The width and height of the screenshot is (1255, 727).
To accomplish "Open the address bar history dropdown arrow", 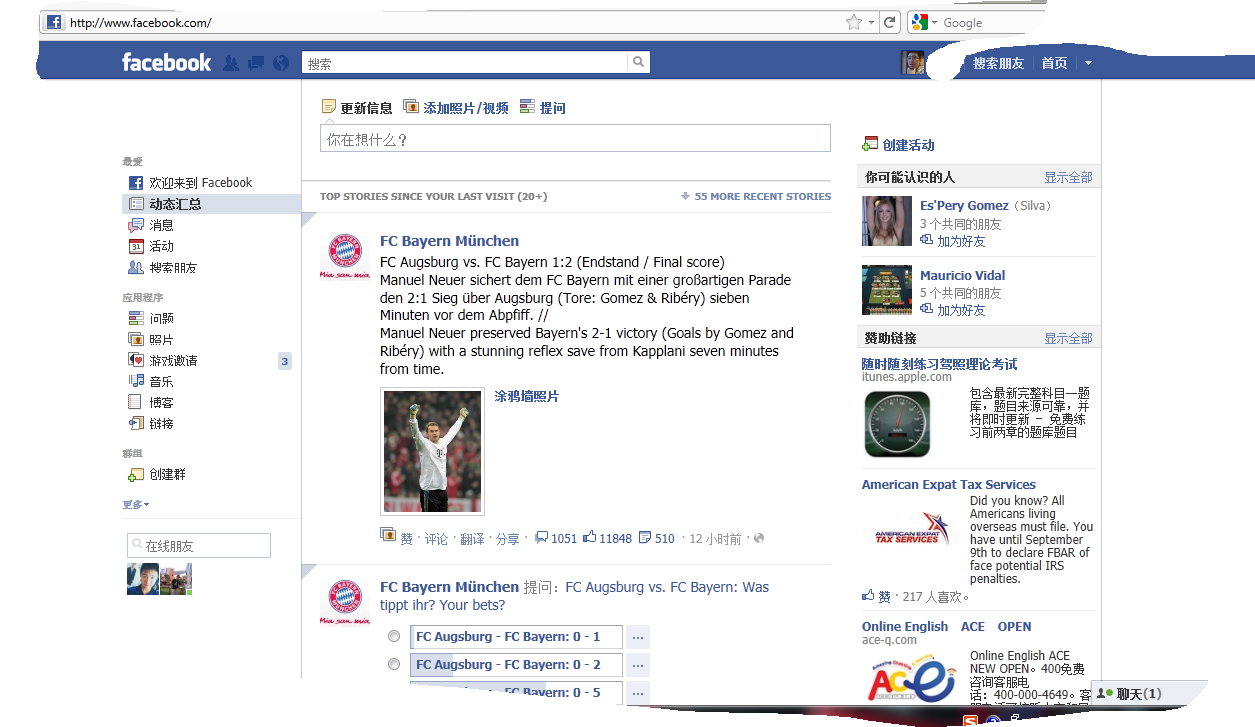I will [x=871, y=22].
